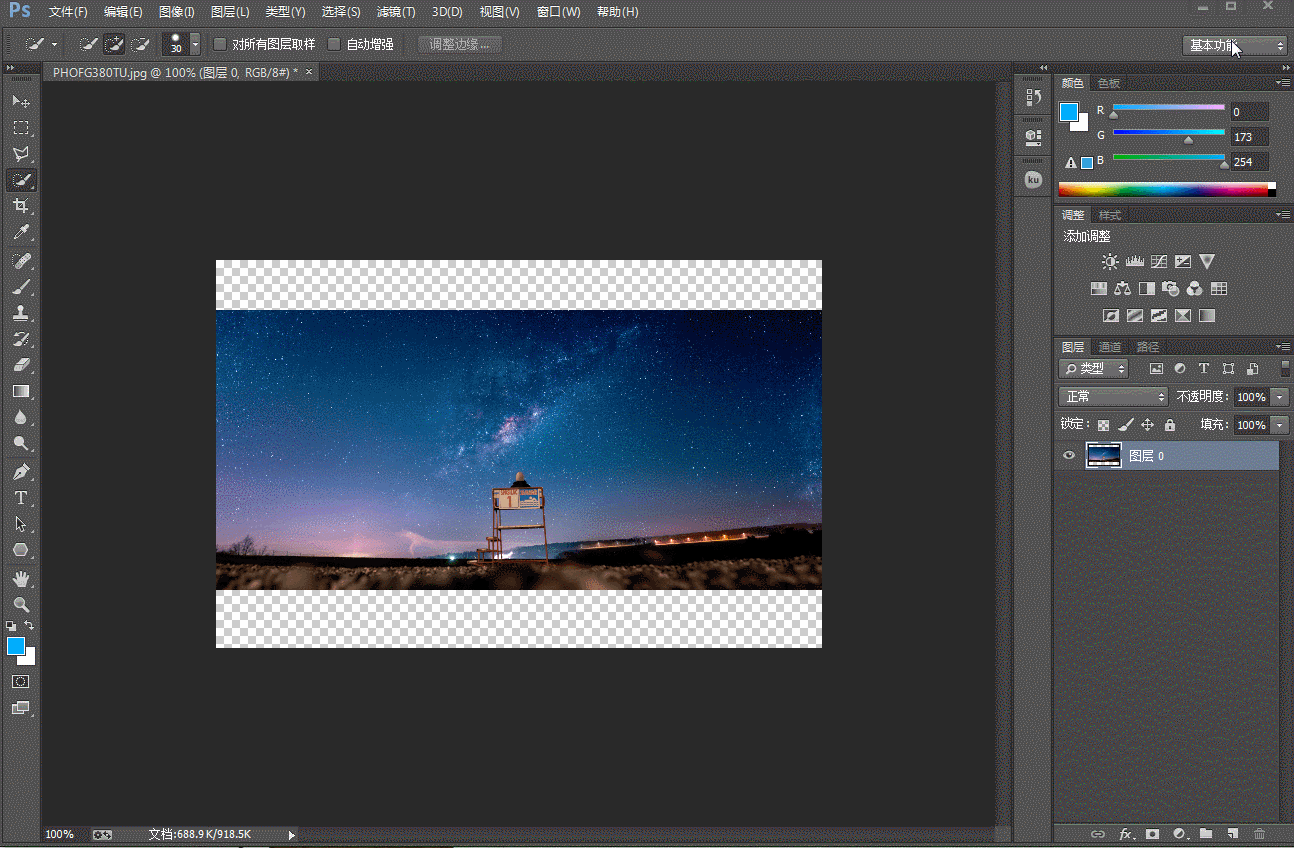Click the delete layer trash icon

coord(1259,833)
